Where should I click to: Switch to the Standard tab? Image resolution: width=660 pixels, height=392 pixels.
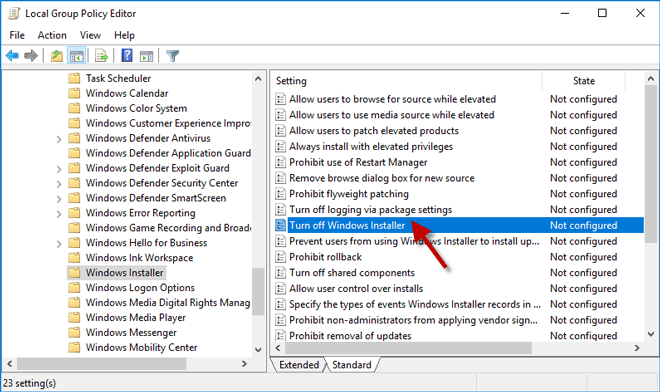coord(352,365)
